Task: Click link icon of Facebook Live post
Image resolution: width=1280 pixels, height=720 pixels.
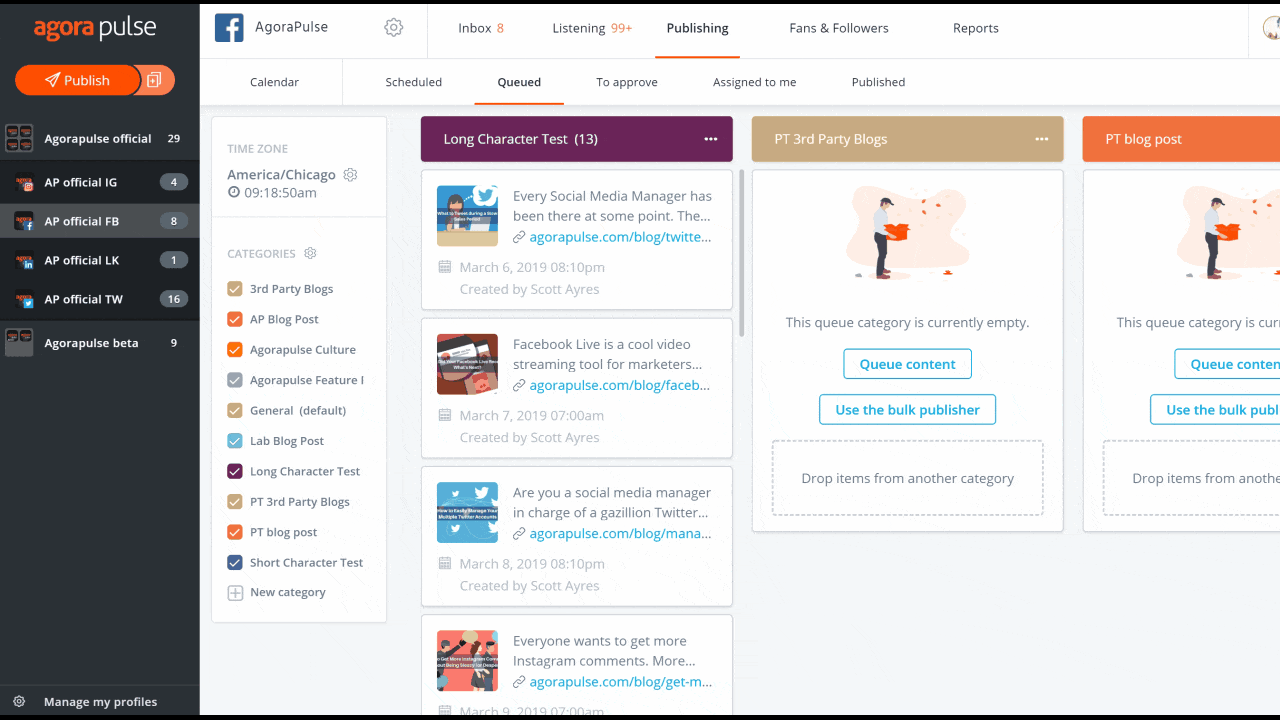Action: pos(519,385)
